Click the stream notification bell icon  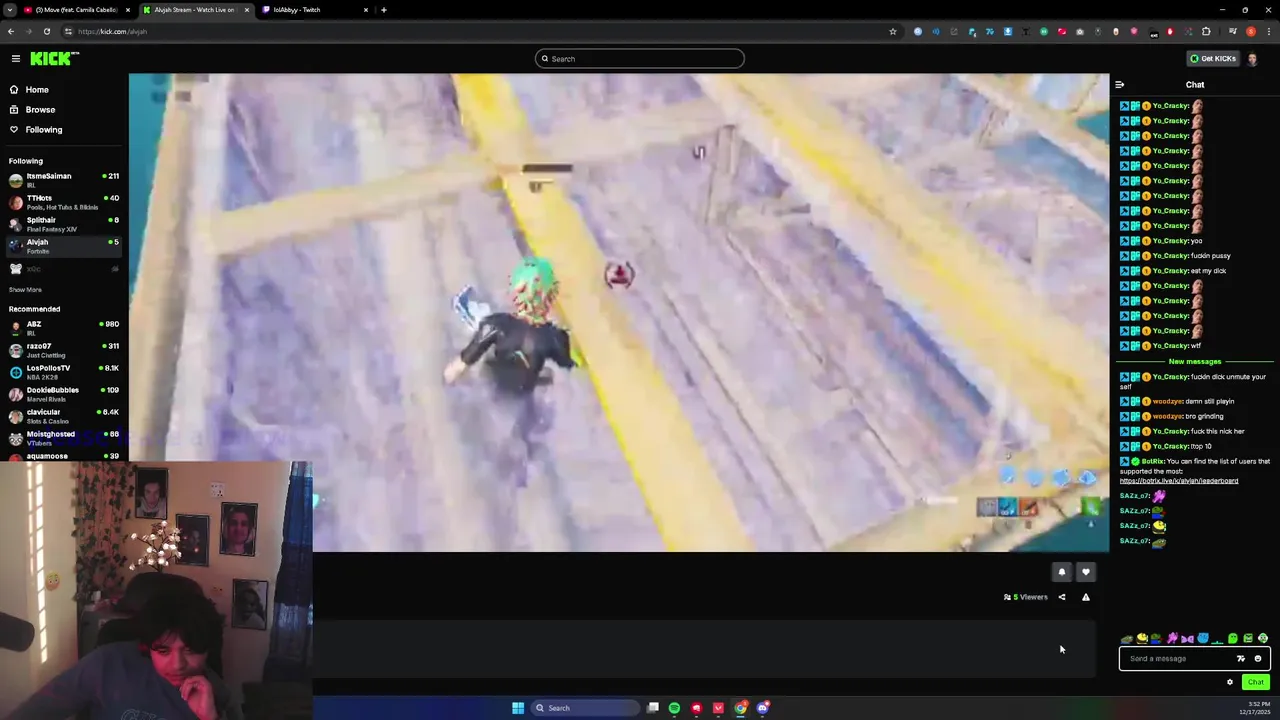(1062, 572)
